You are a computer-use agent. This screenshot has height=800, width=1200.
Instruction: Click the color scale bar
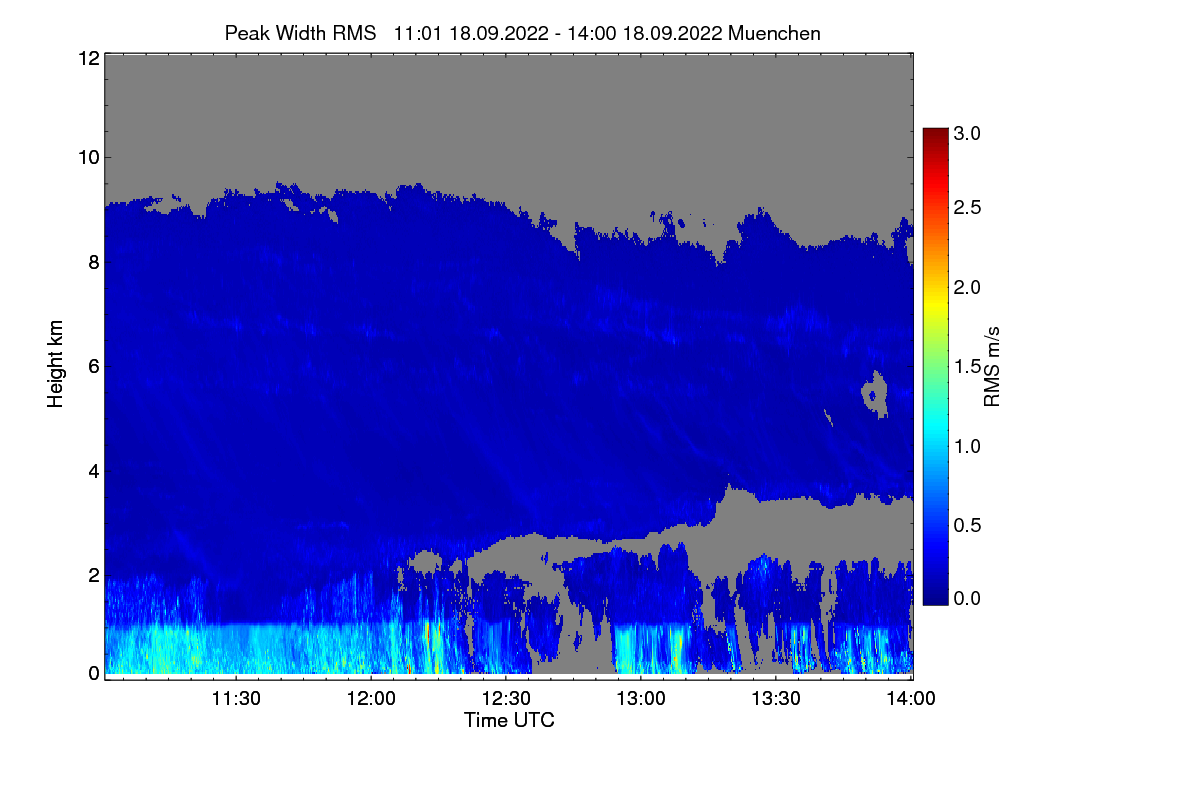pyautogui.click(x=934, y=366)
